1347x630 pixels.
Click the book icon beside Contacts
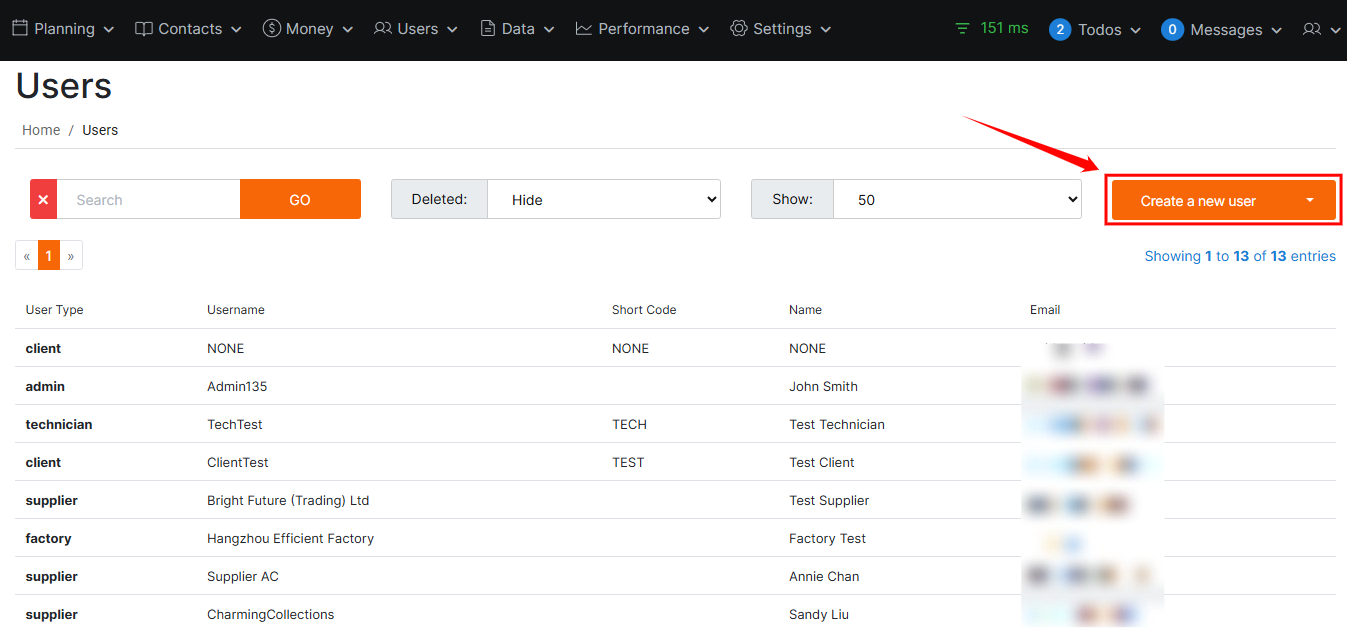coord(144,29)
